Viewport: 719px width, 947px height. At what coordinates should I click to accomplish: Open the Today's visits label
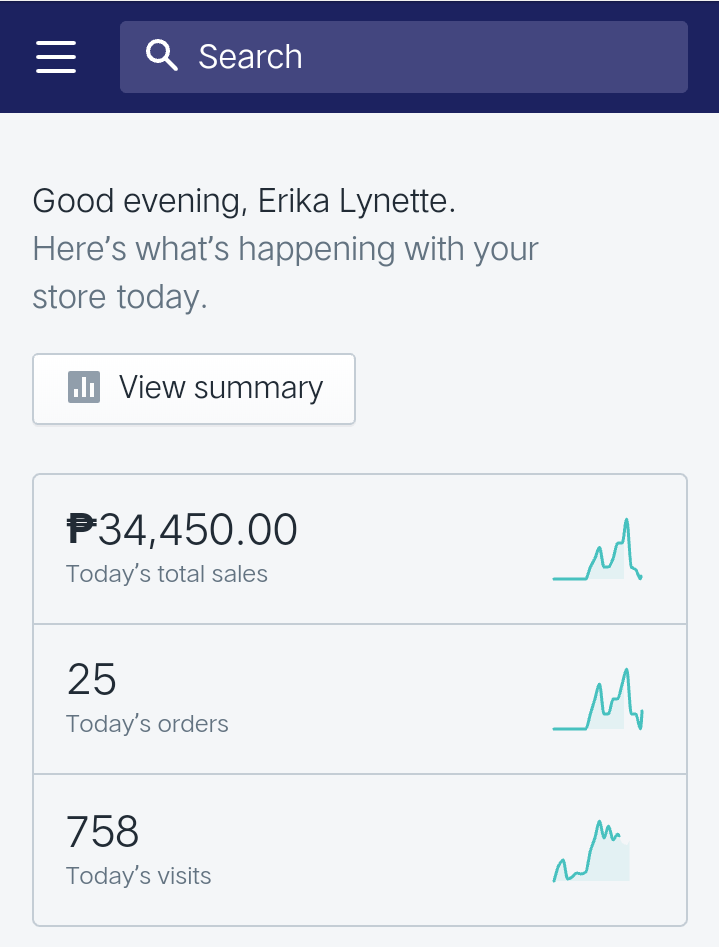138,876
